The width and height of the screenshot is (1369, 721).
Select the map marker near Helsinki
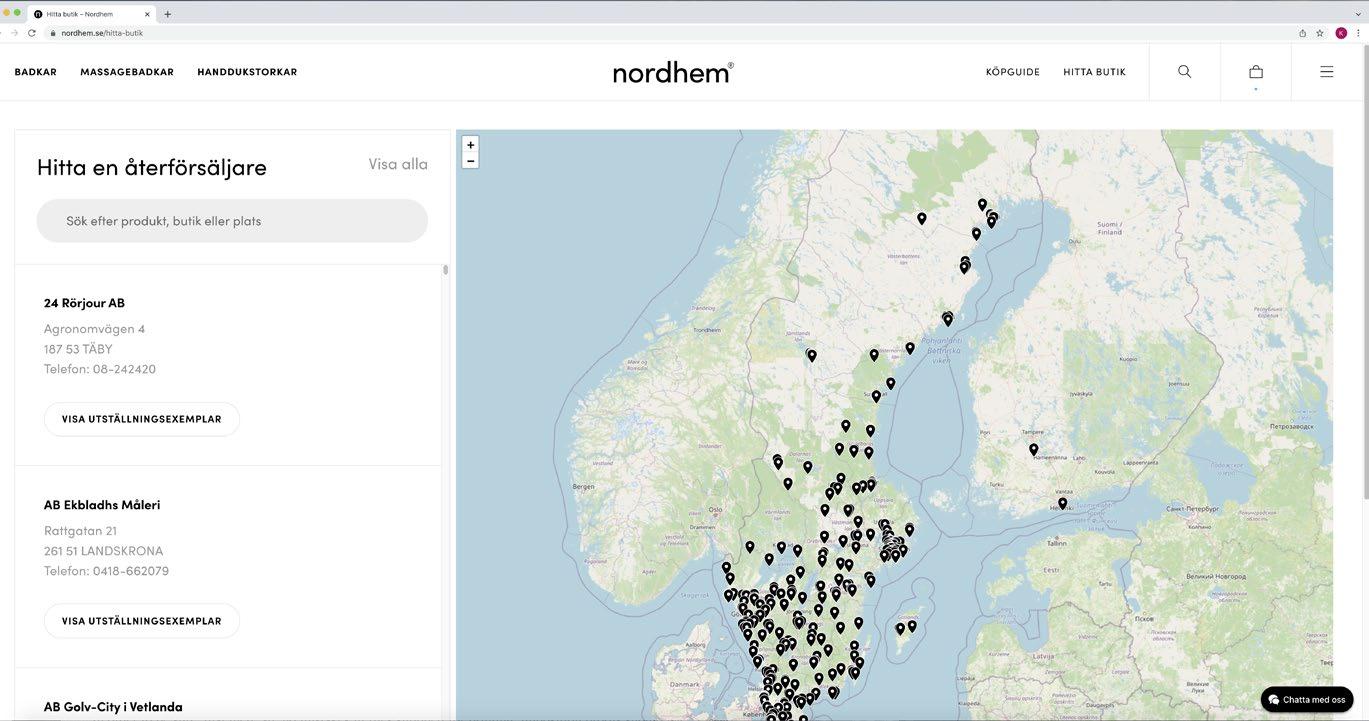tap(1062, 503)
